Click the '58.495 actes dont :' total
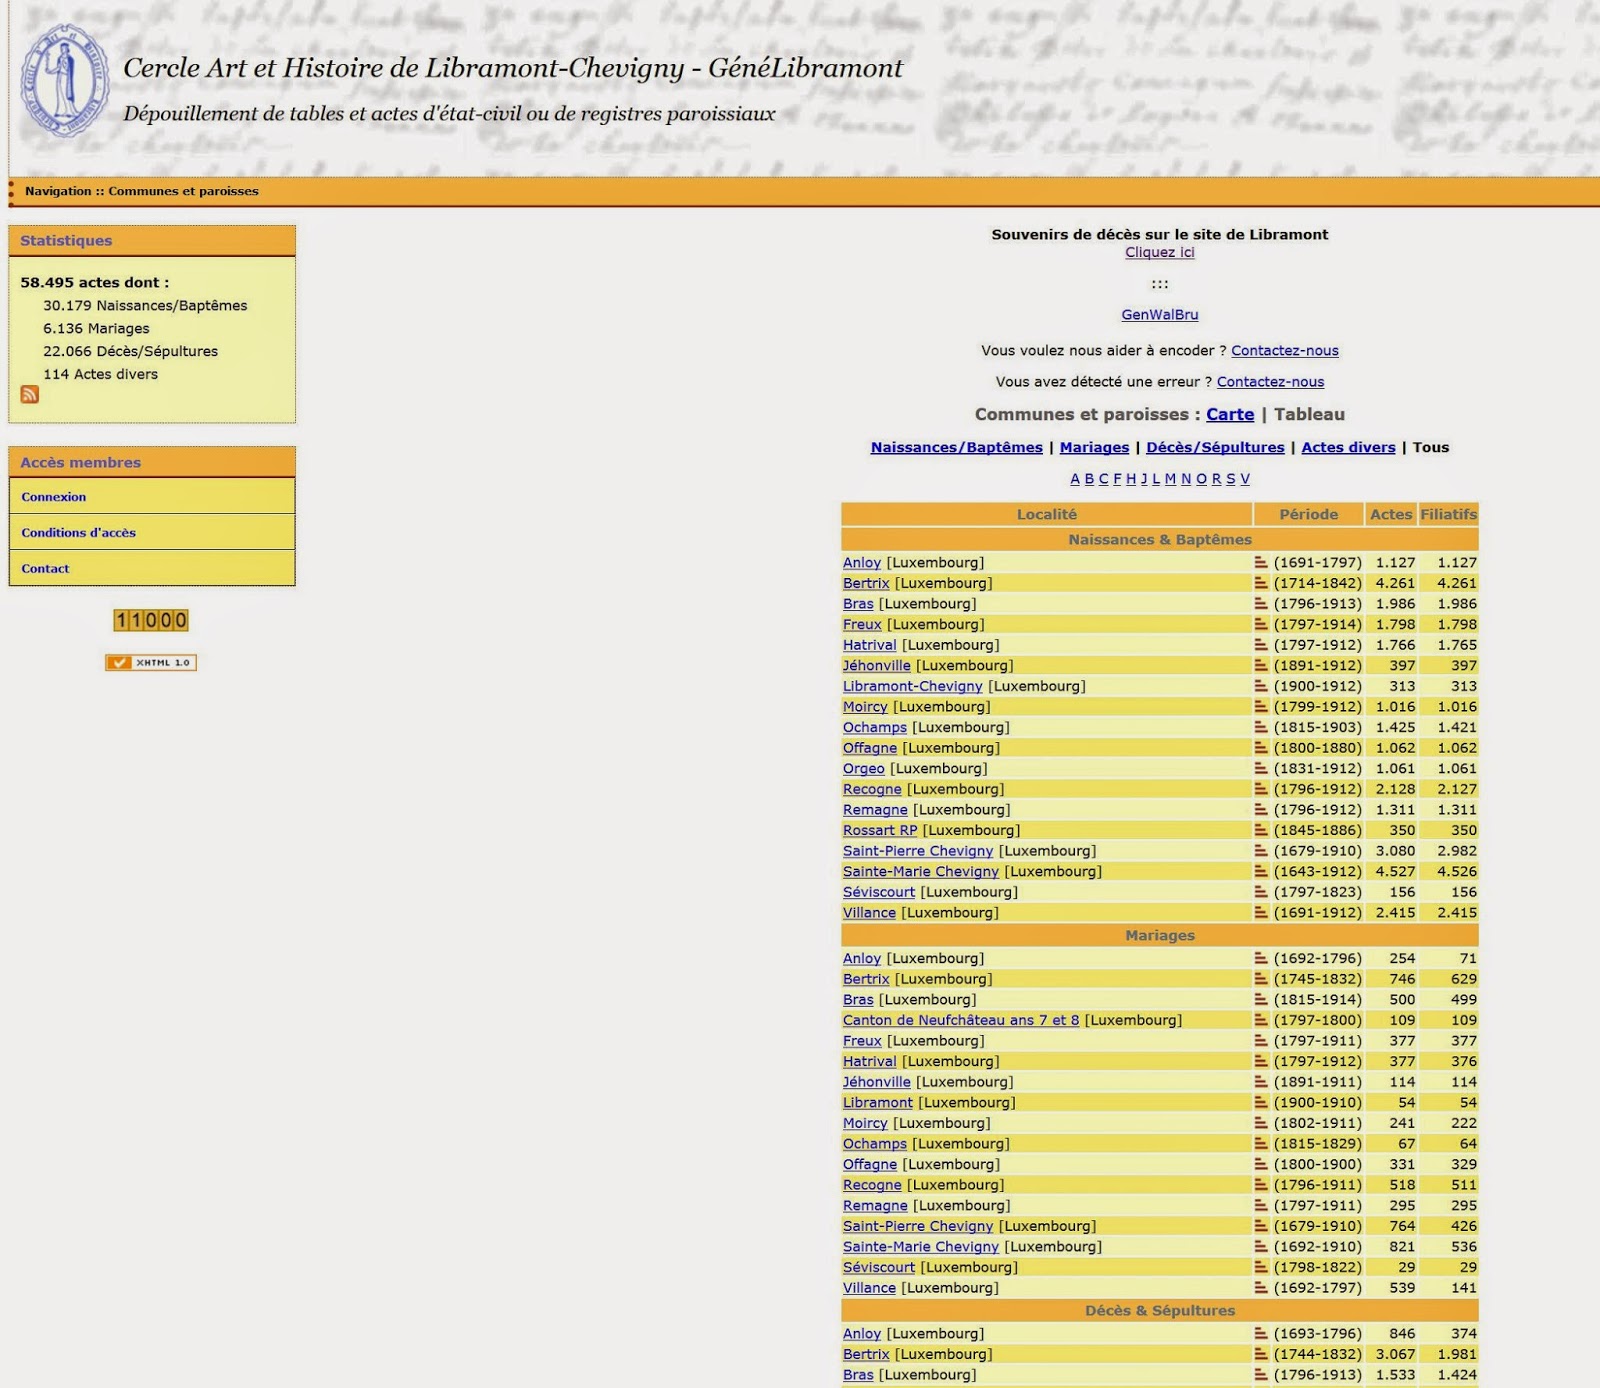Screen dimensions: 1600x1388 point(95,283)
